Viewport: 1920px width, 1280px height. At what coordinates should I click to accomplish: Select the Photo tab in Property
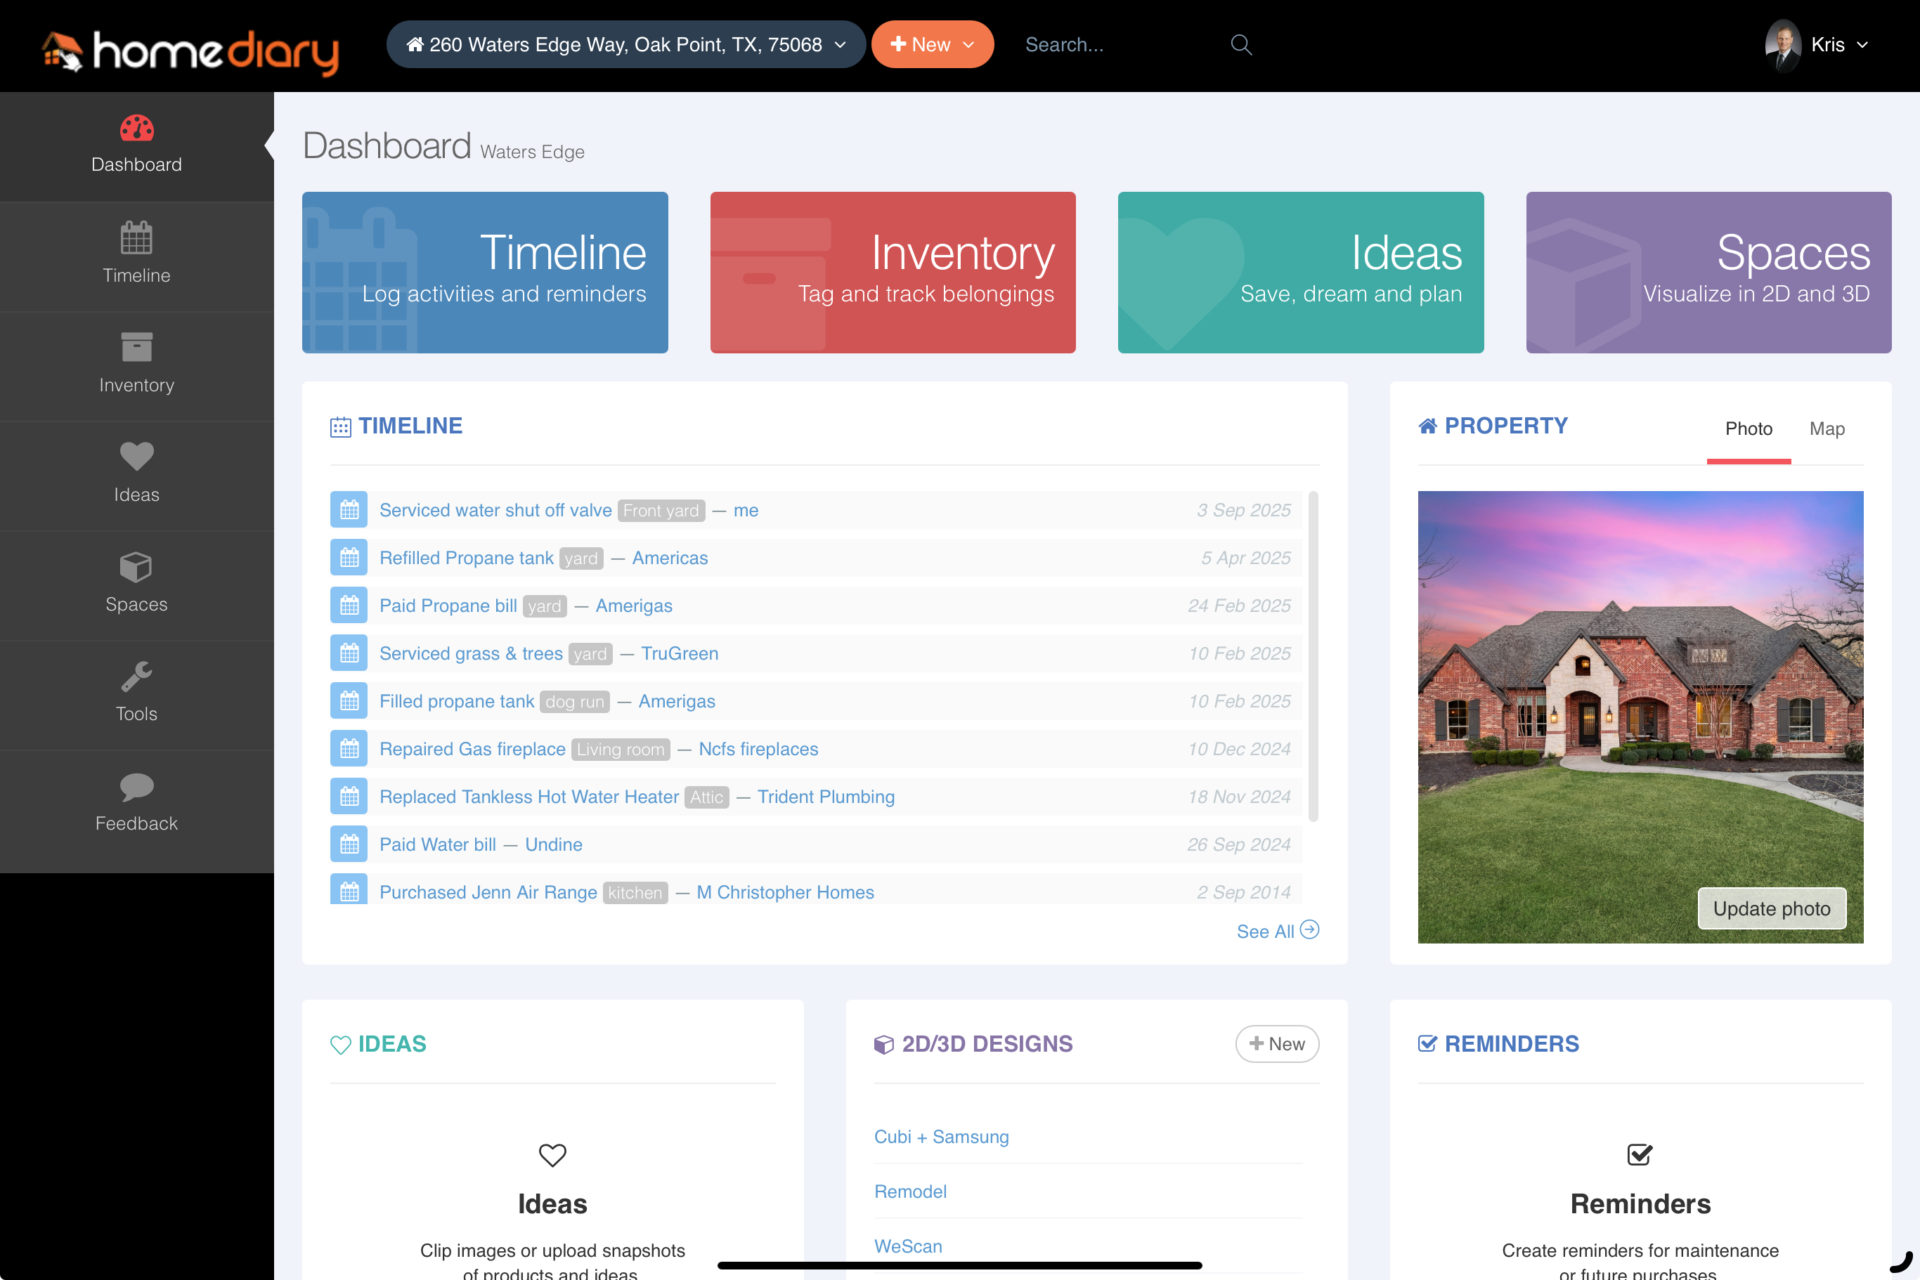pos(1748,429)
